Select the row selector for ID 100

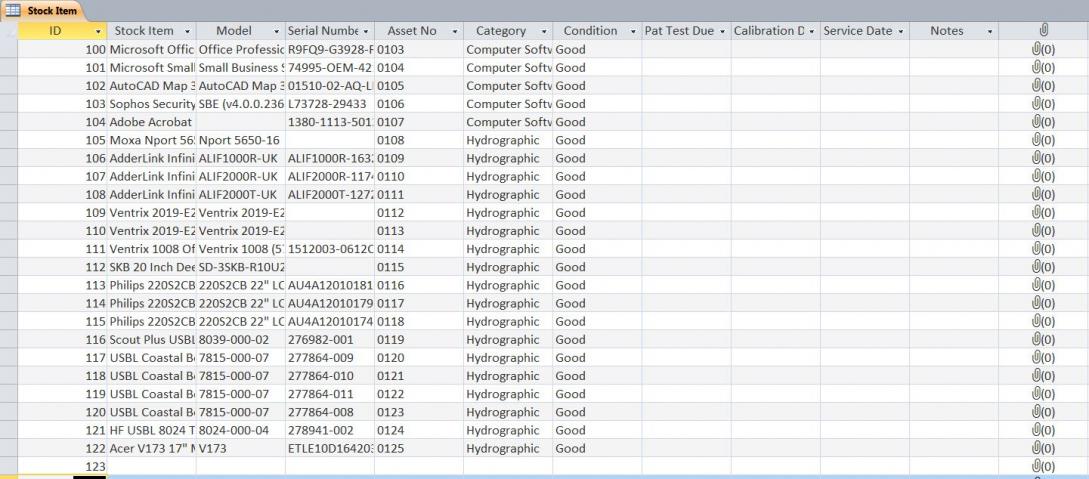click(x=8, y=49)
